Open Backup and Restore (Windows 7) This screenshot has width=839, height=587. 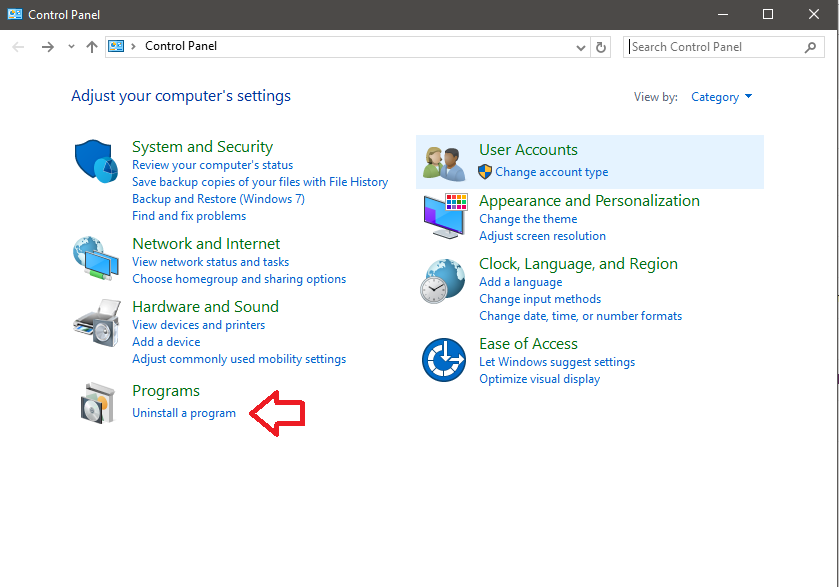[x=218, y=199]
